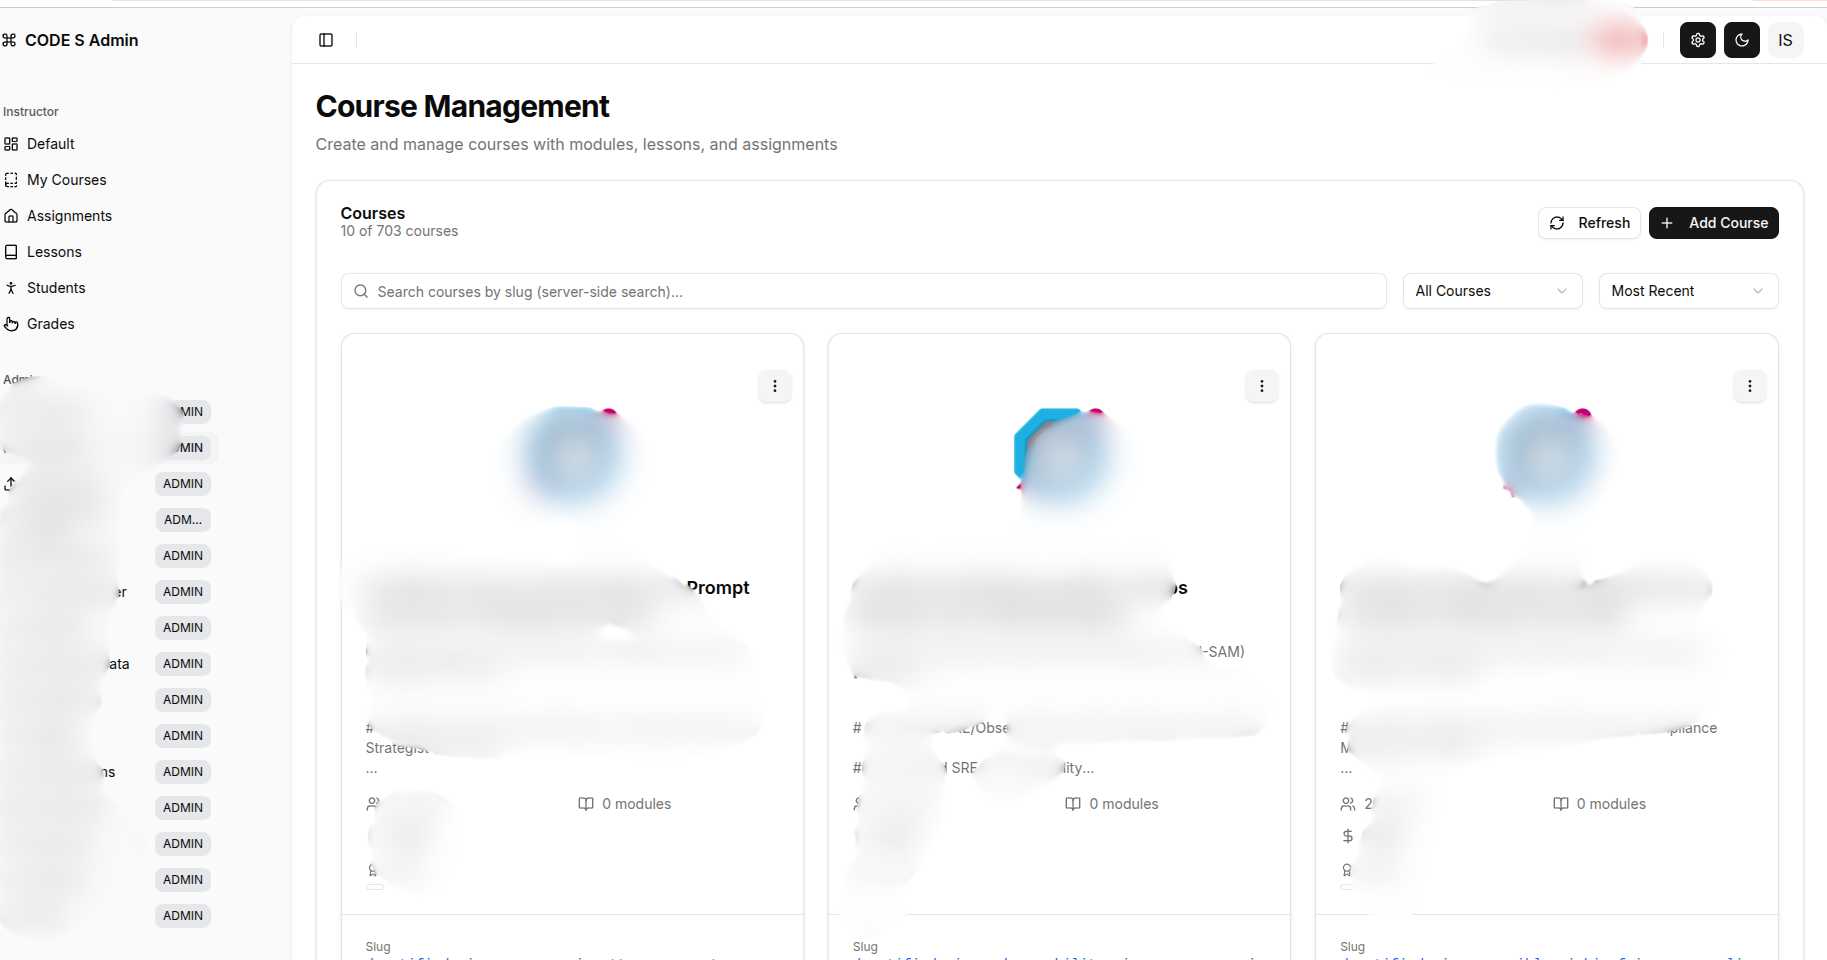
Task: Open the Assignments sidebar item
Action: (x=69, y=216)
